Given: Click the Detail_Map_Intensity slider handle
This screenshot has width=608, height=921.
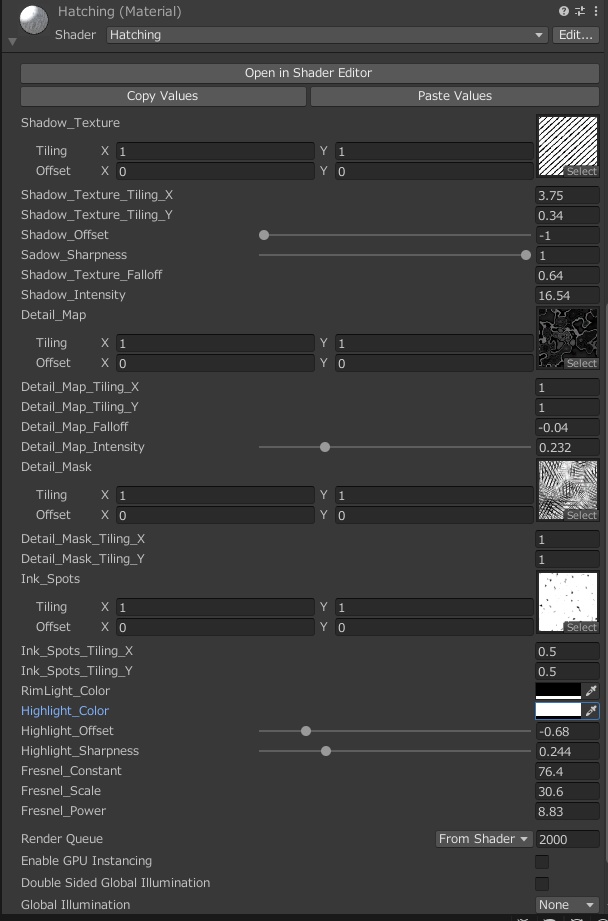Looking at the screenshot, I should (x=325, y=447).
